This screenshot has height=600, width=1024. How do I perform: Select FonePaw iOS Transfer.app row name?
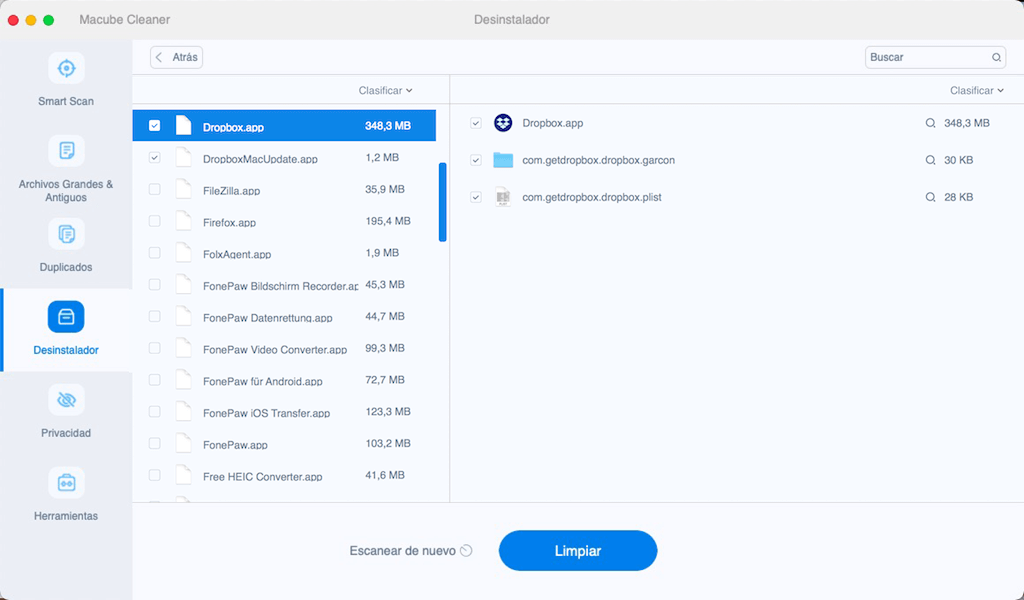(266, 413)
